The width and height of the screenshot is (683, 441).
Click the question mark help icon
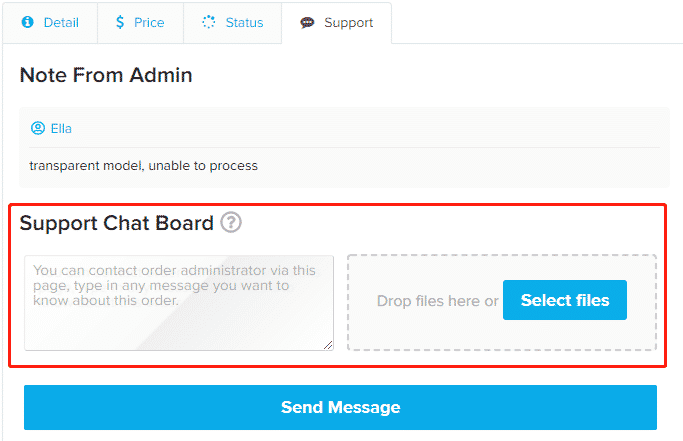click(x=231, y=222)
